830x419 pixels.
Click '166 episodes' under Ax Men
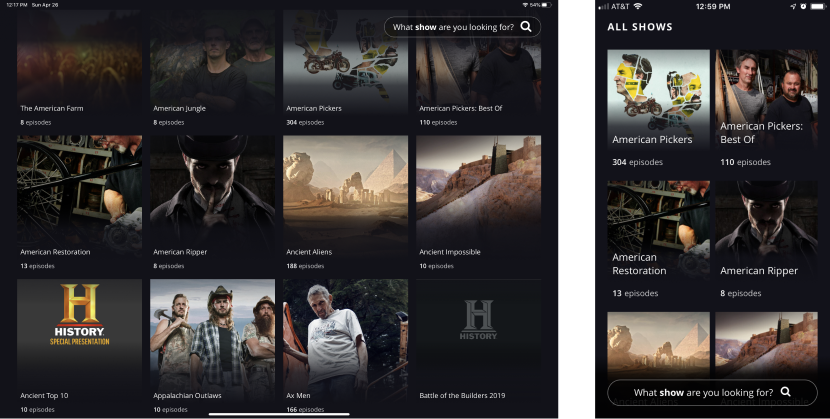click(305, 409)
